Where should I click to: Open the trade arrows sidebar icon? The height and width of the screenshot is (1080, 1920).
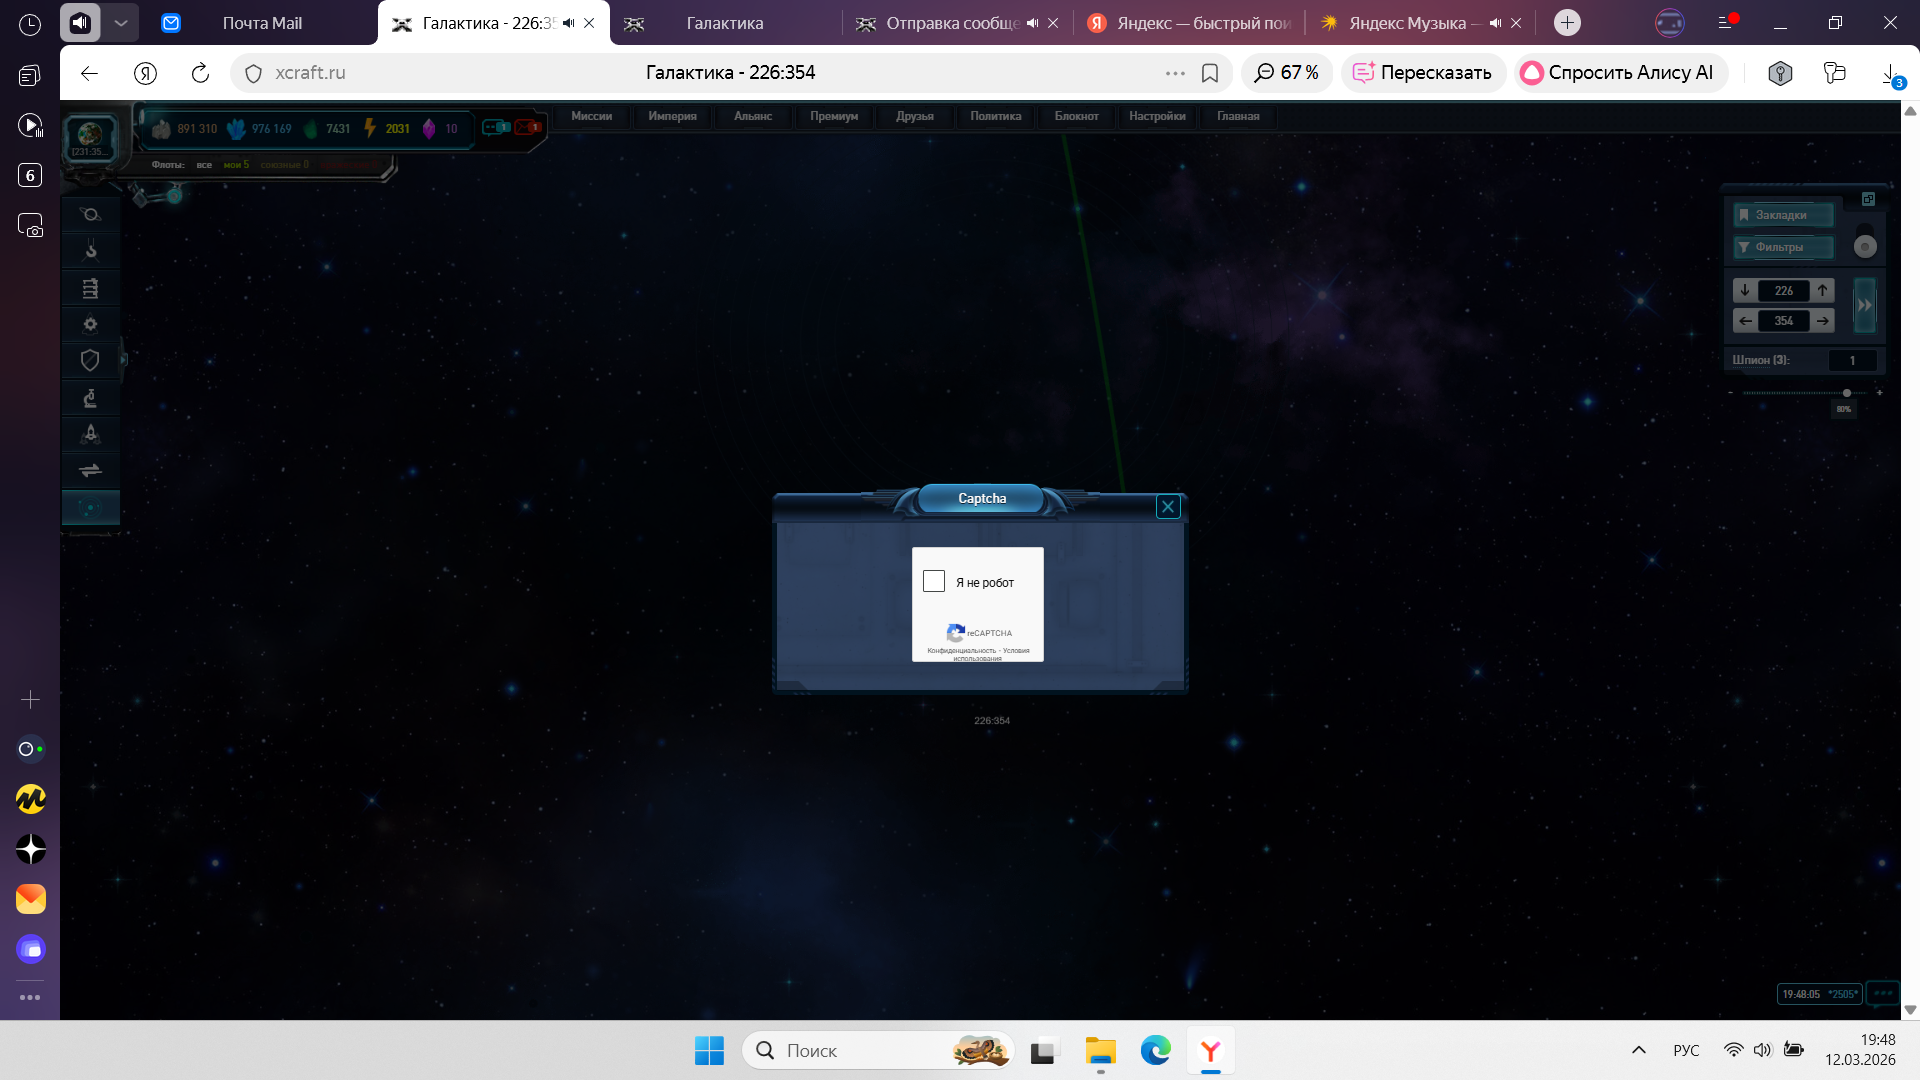point(90,470)
